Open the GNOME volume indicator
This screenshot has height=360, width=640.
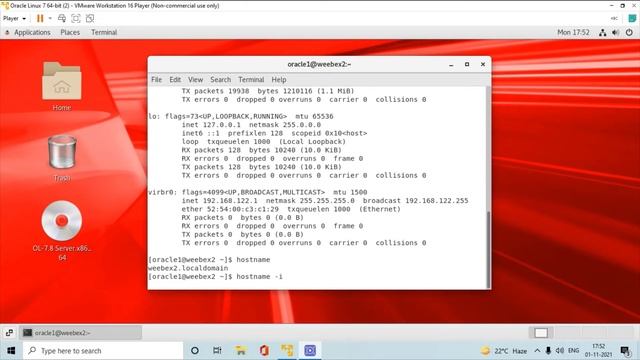(x=616, y=33)
